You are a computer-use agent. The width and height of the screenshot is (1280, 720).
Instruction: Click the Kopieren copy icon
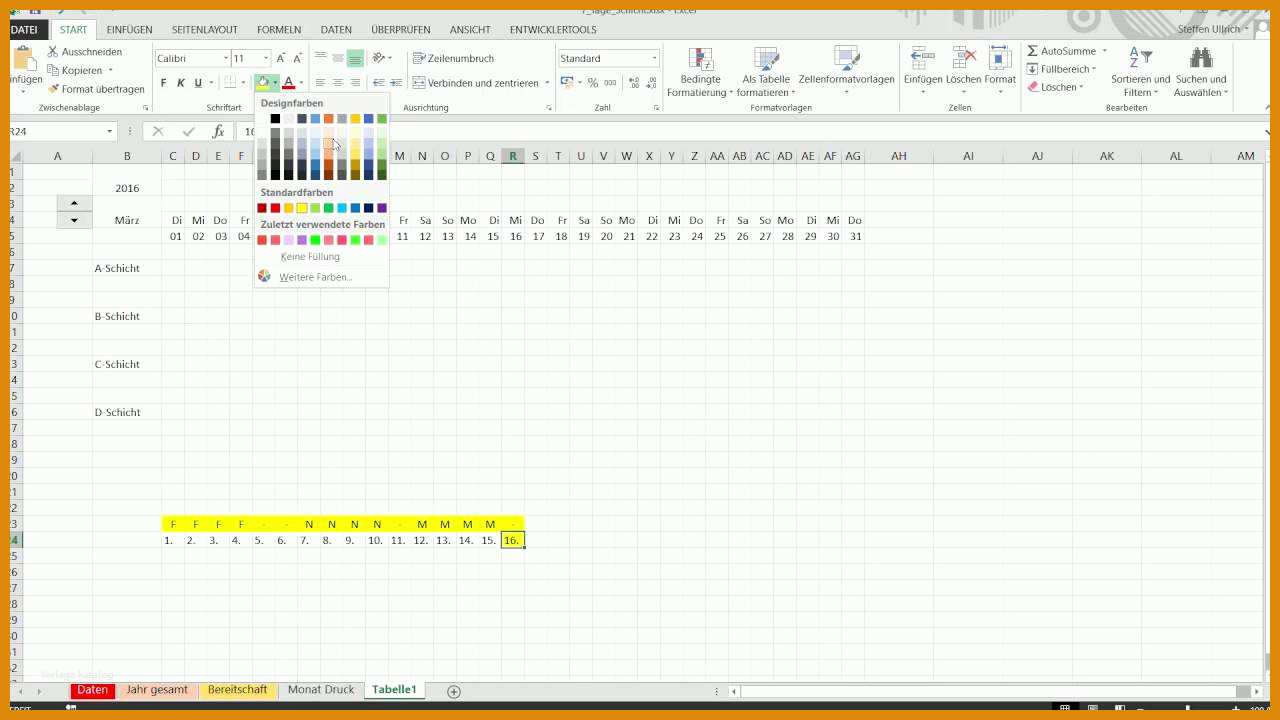pos(53,70)
